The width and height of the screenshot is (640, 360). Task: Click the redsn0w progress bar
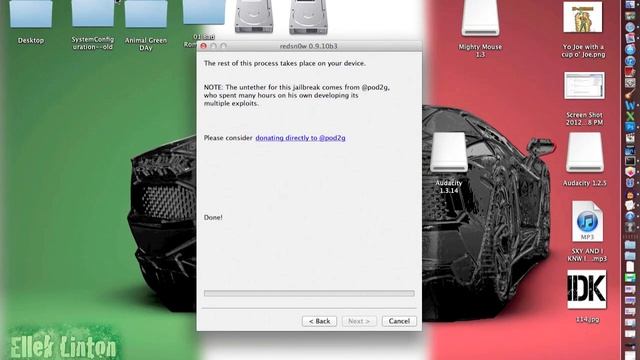point(309,293)
